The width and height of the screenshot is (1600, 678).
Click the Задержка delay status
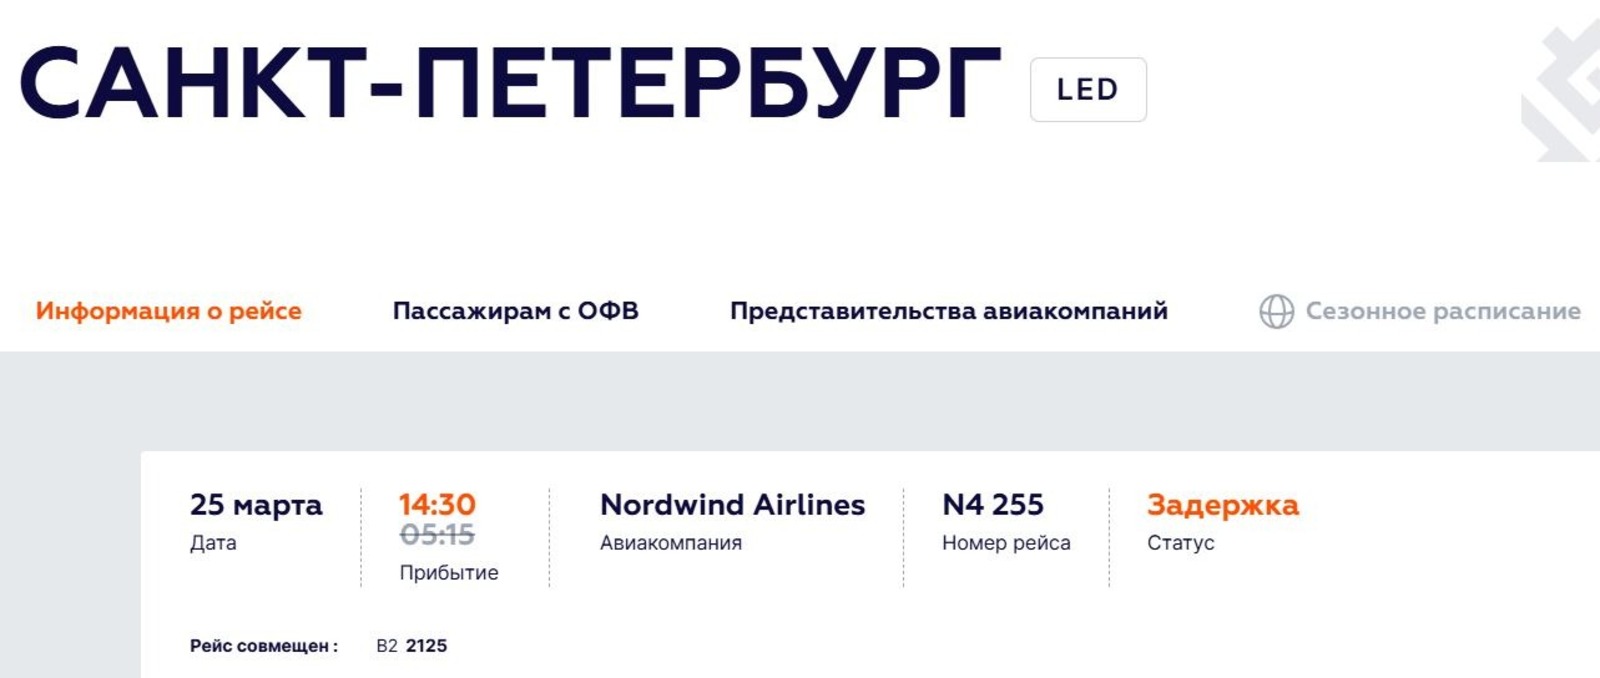[1222, 505]
